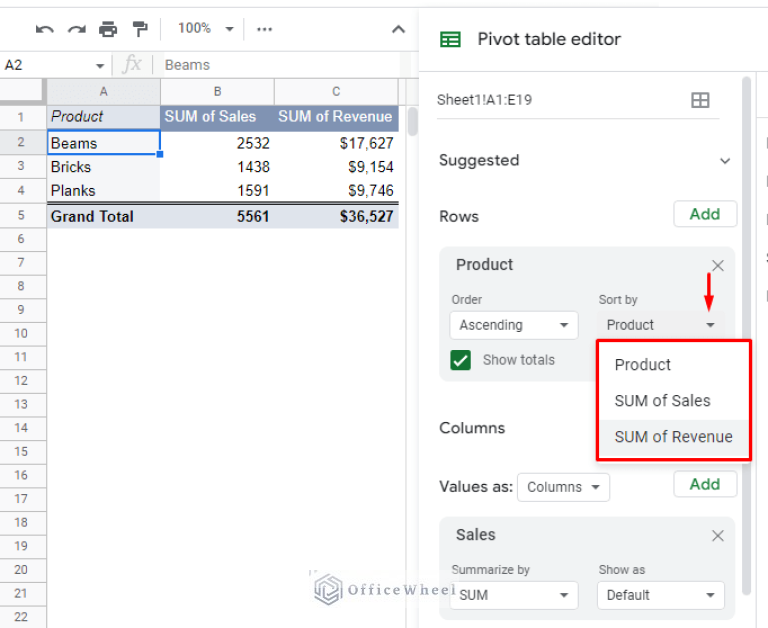Click the select data range grid icon
Image resolution: width=768 pixels, height=628 pixels.
click(700, 100)
